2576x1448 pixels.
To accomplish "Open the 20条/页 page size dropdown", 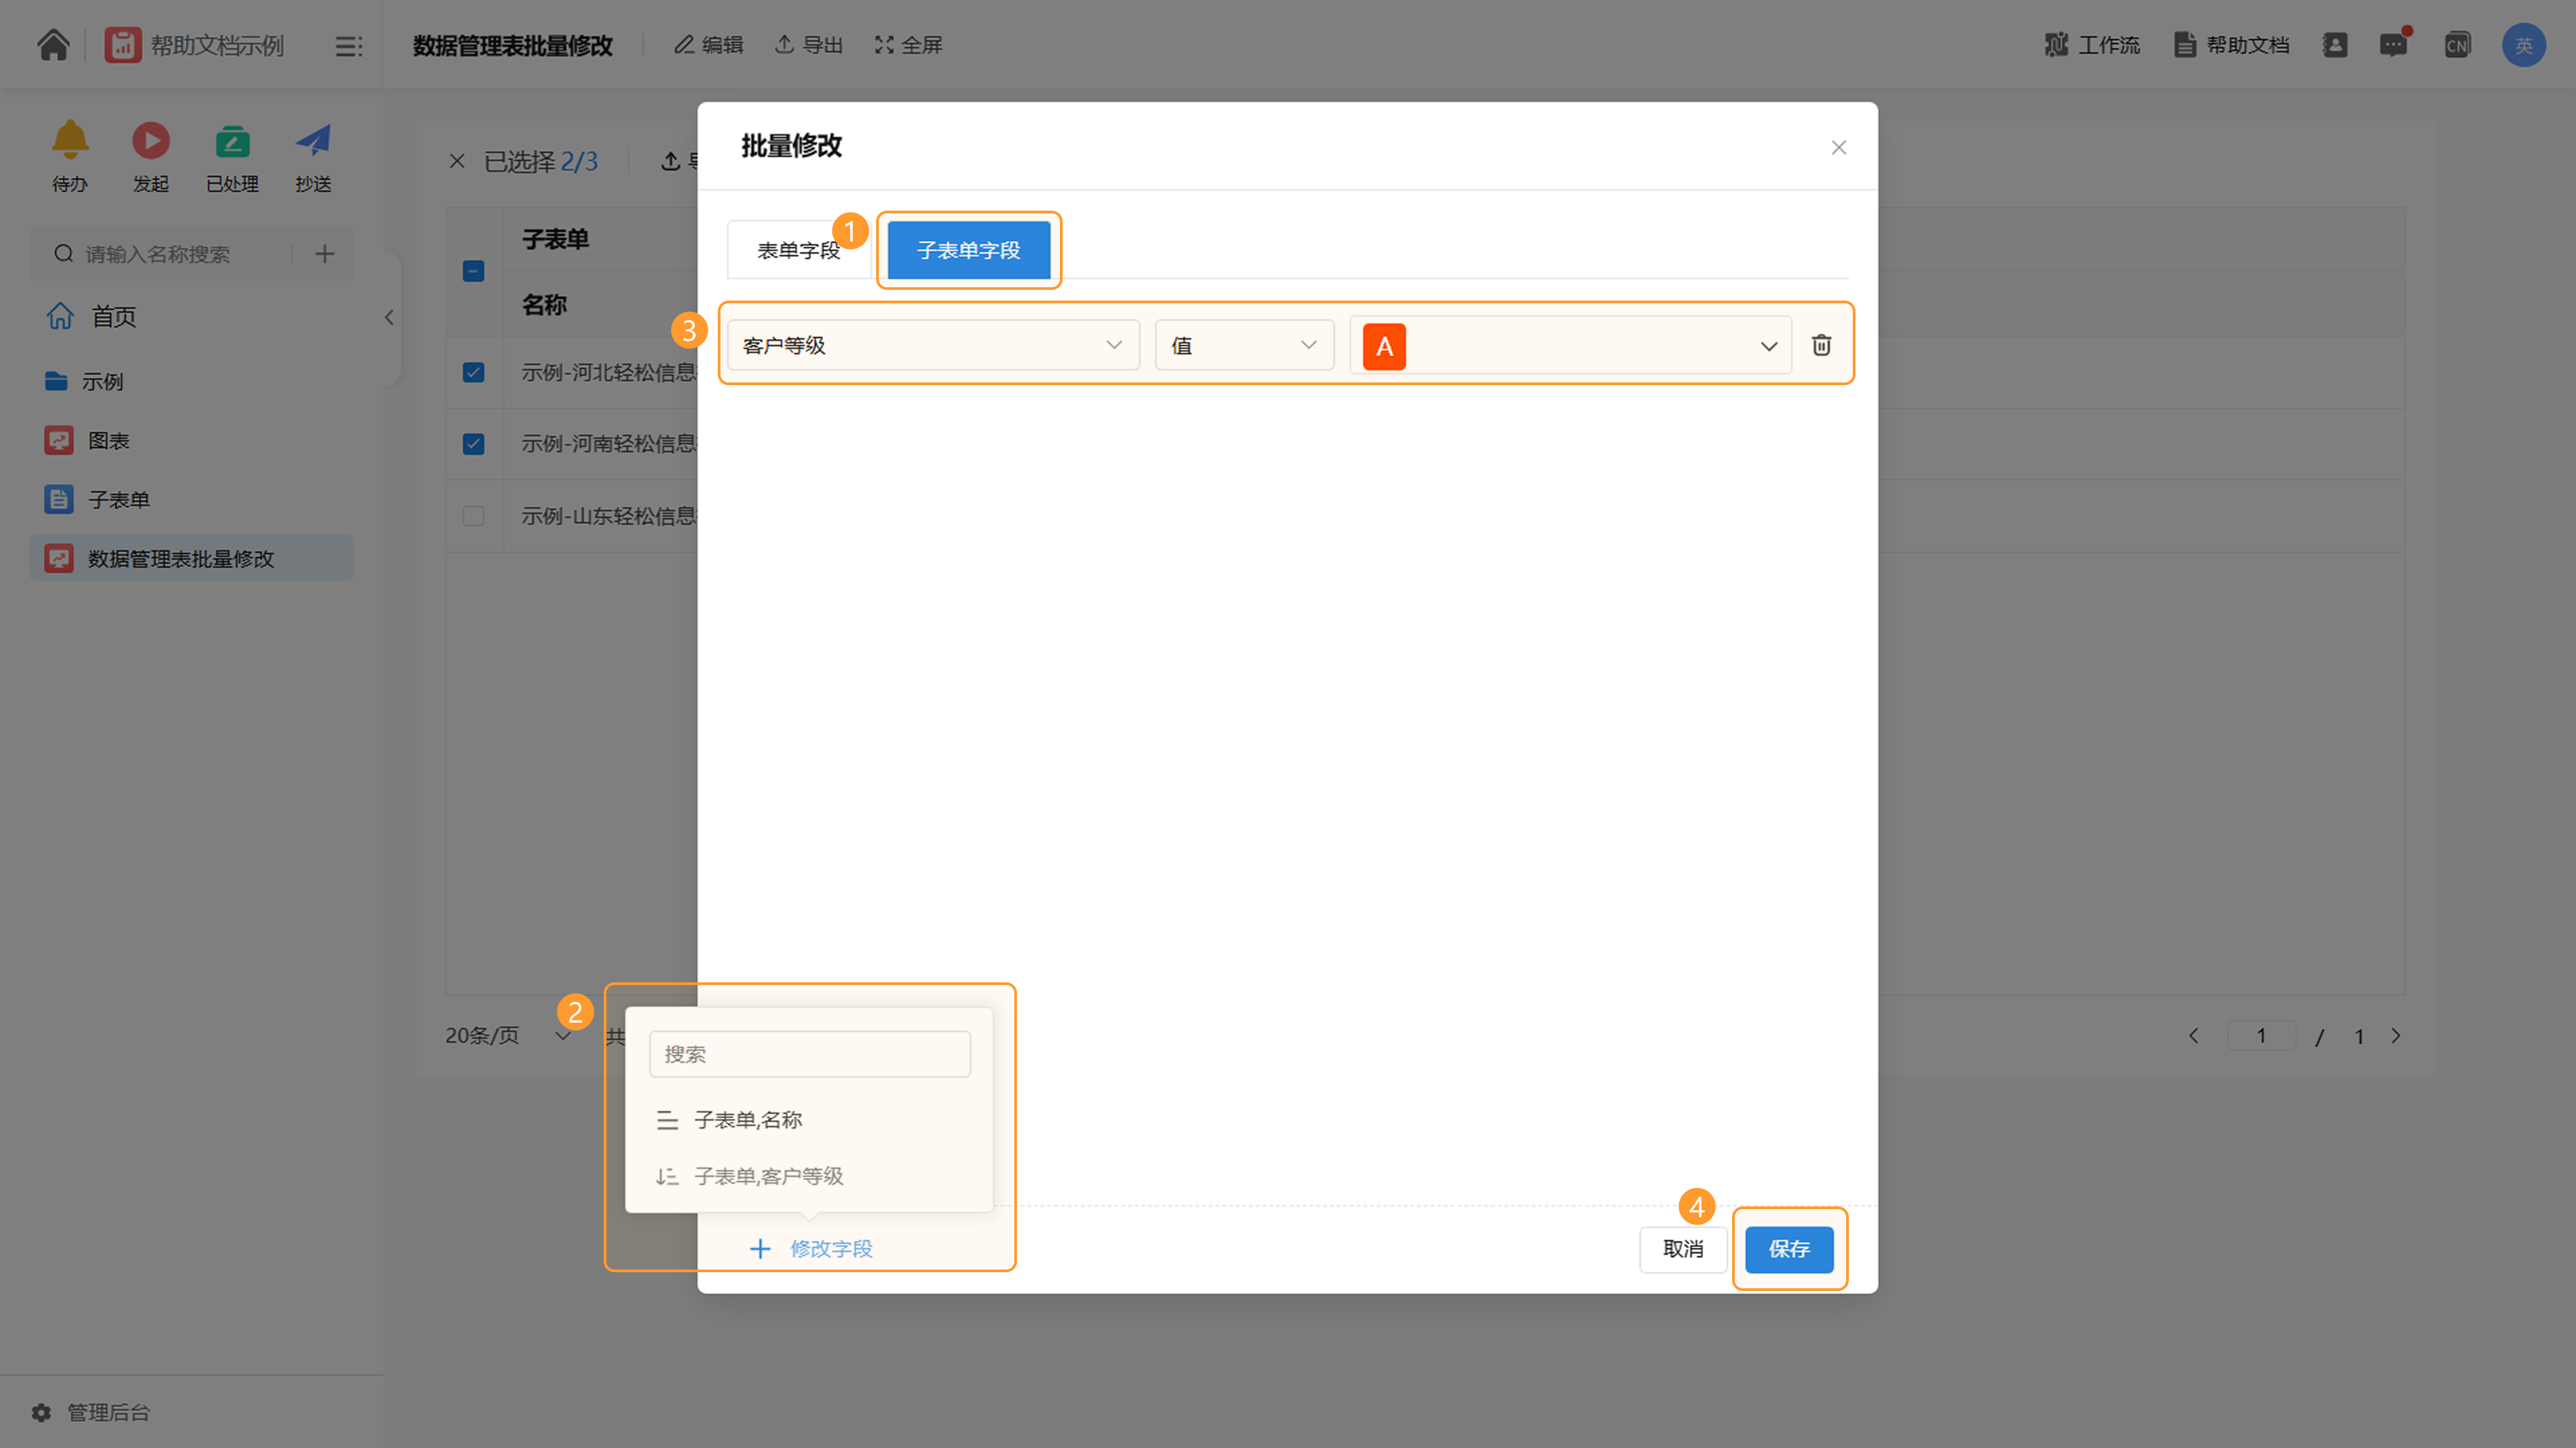I will [508, 1036].
